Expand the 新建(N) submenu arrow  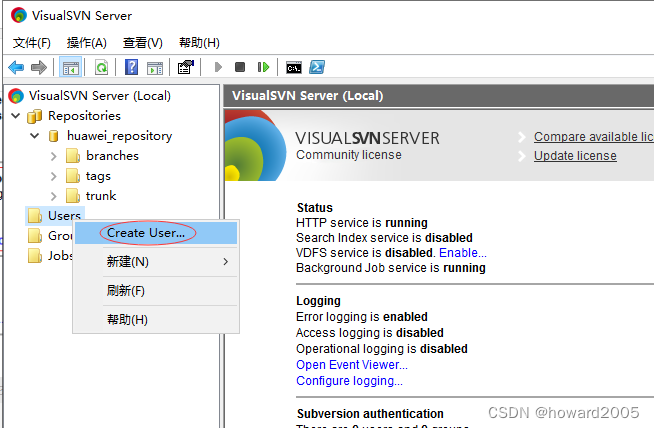pyautogui.click(x=226, y=262)
